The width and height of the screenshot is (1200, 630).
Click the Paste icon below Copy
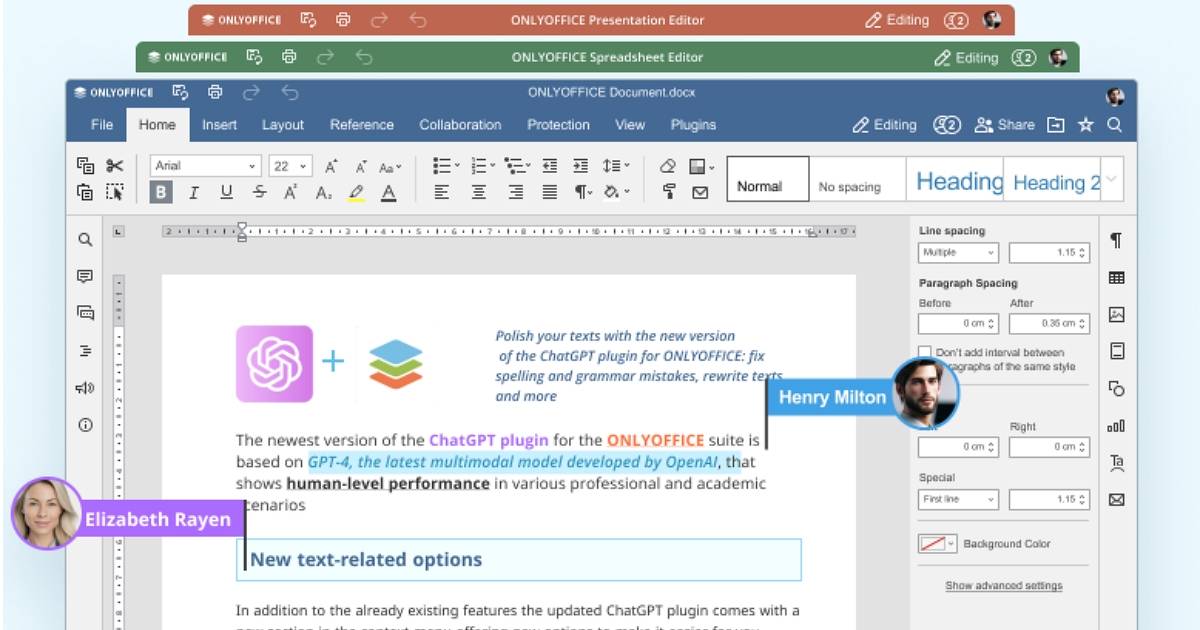85,192
